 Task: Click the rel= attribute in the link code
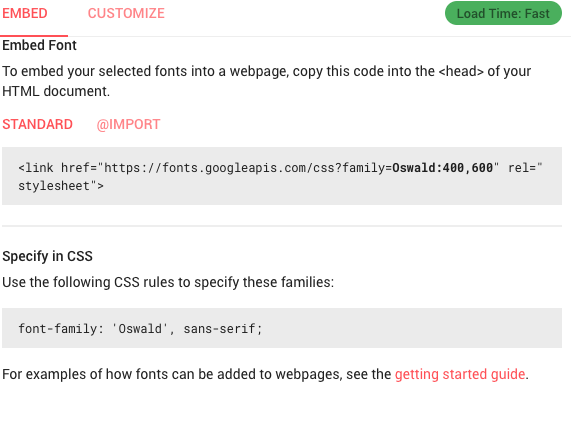pyautogui.click(x=522, y=168)
